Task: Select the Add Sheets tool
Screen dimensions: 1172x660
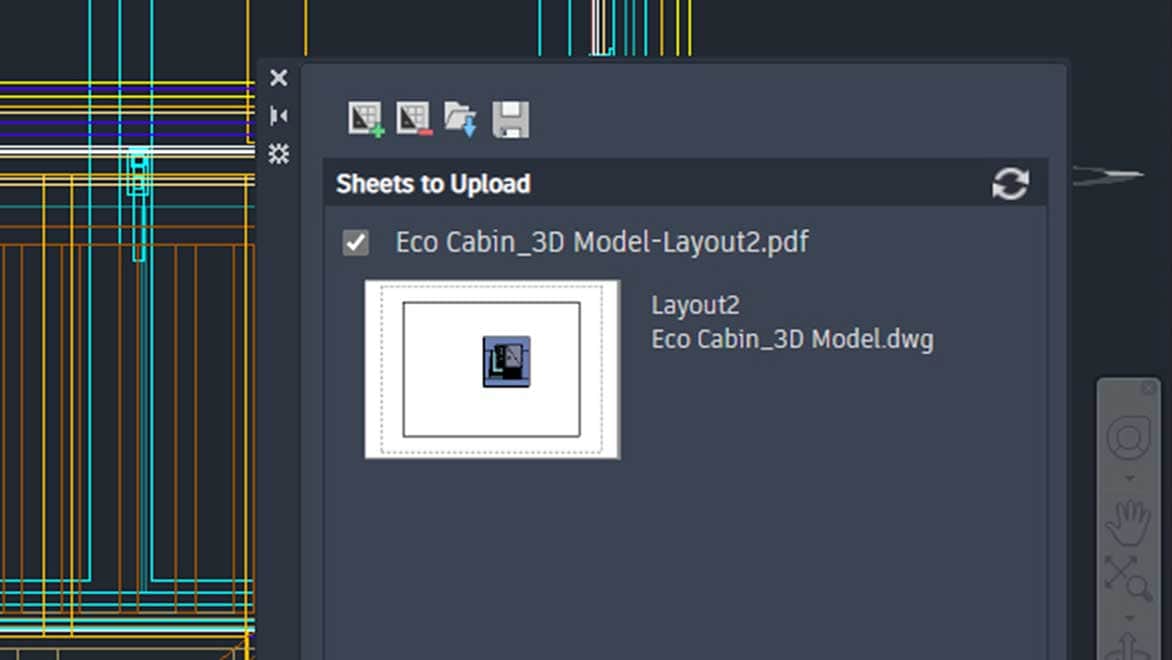Action: [x=365, y=118]
